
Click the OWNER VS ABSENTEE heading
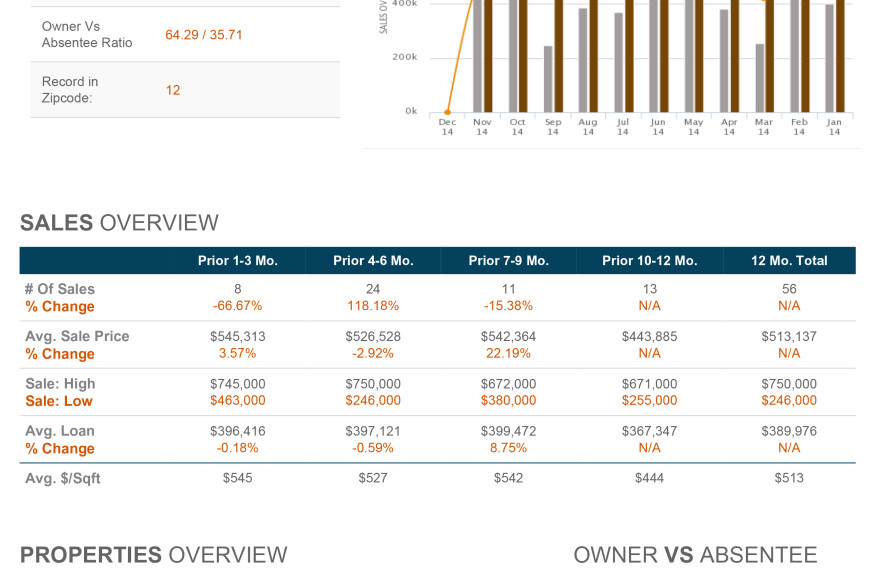(694, 553)
